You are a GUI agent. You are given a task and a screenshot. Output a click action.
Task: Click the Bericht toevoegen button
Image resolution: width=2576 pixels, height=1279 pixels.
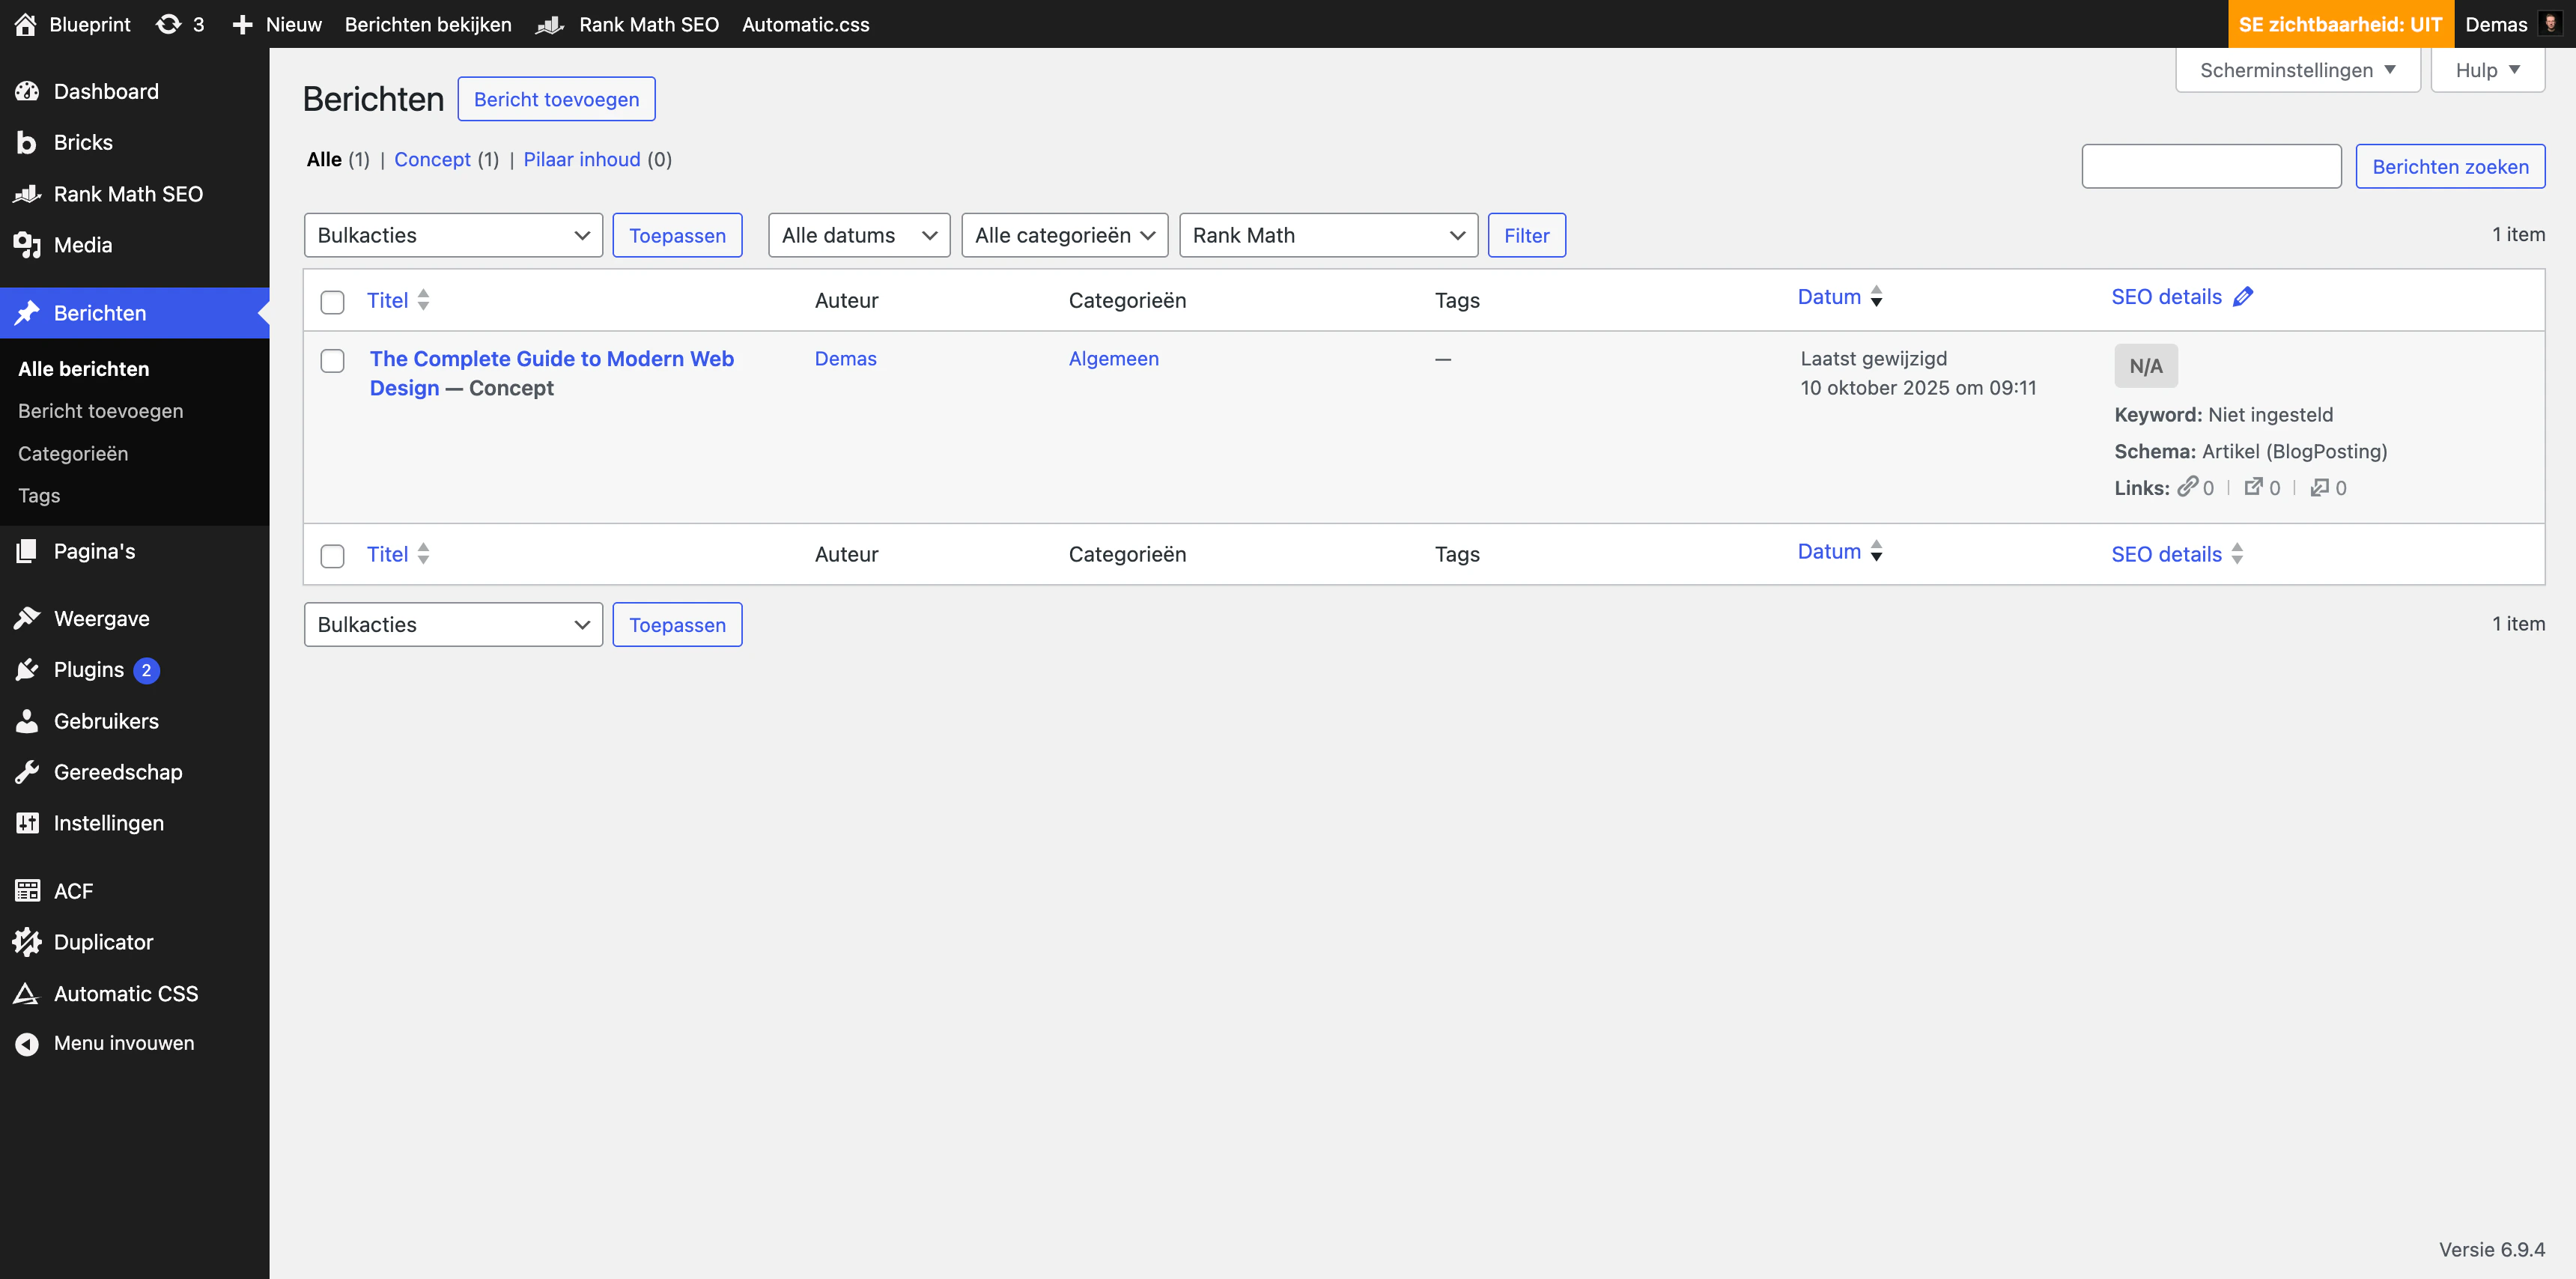click(556, 99)
